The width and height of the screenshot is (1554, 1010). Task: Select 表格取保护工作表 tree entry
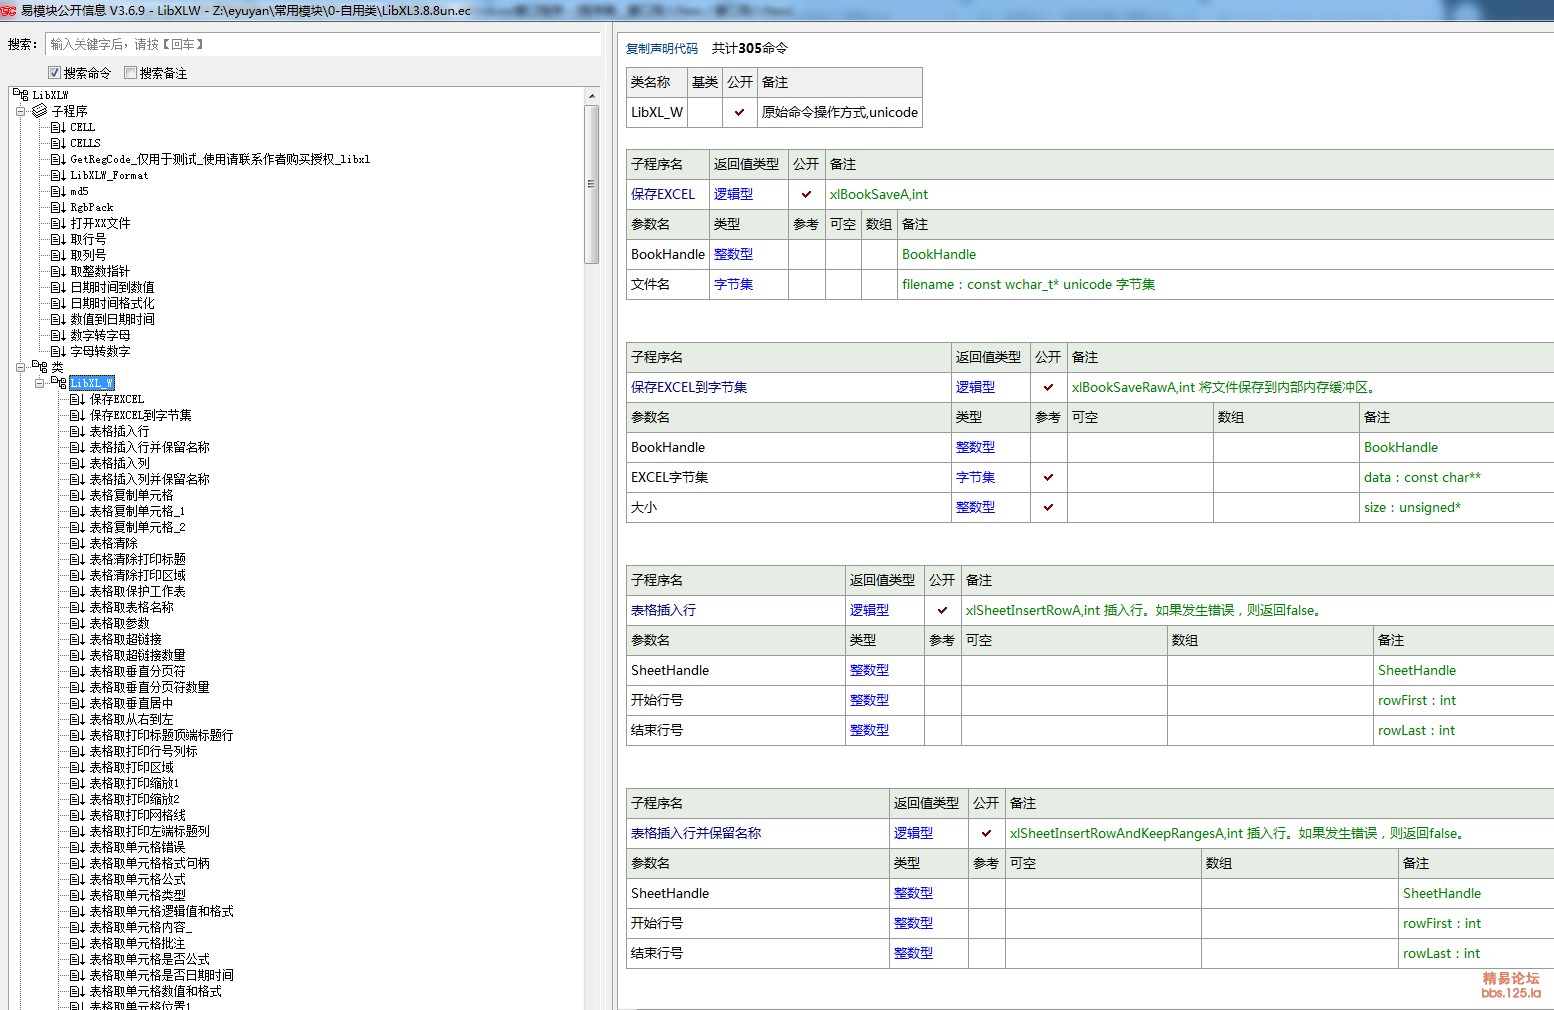137,591
